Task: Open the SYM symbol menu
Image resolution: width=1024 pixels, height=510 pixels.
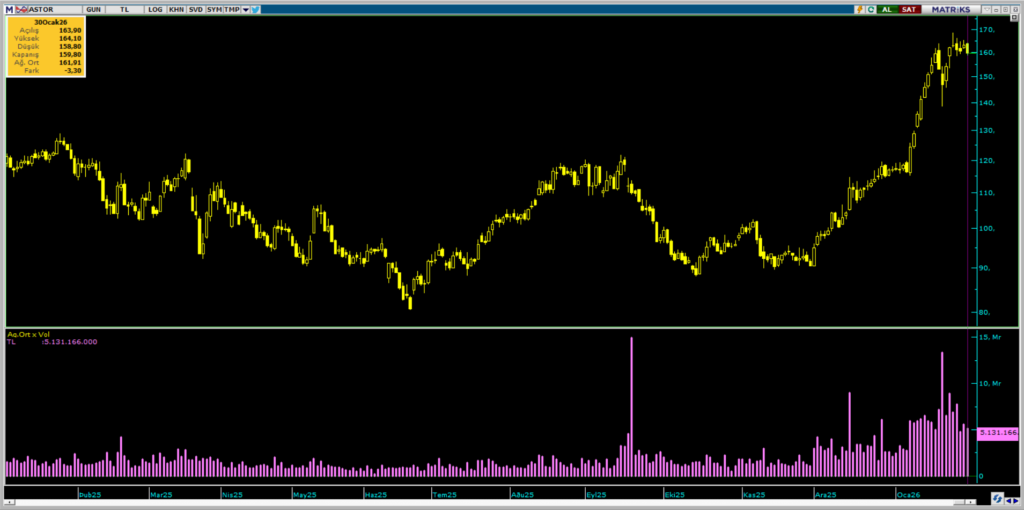Action: (x=214, y=9)
